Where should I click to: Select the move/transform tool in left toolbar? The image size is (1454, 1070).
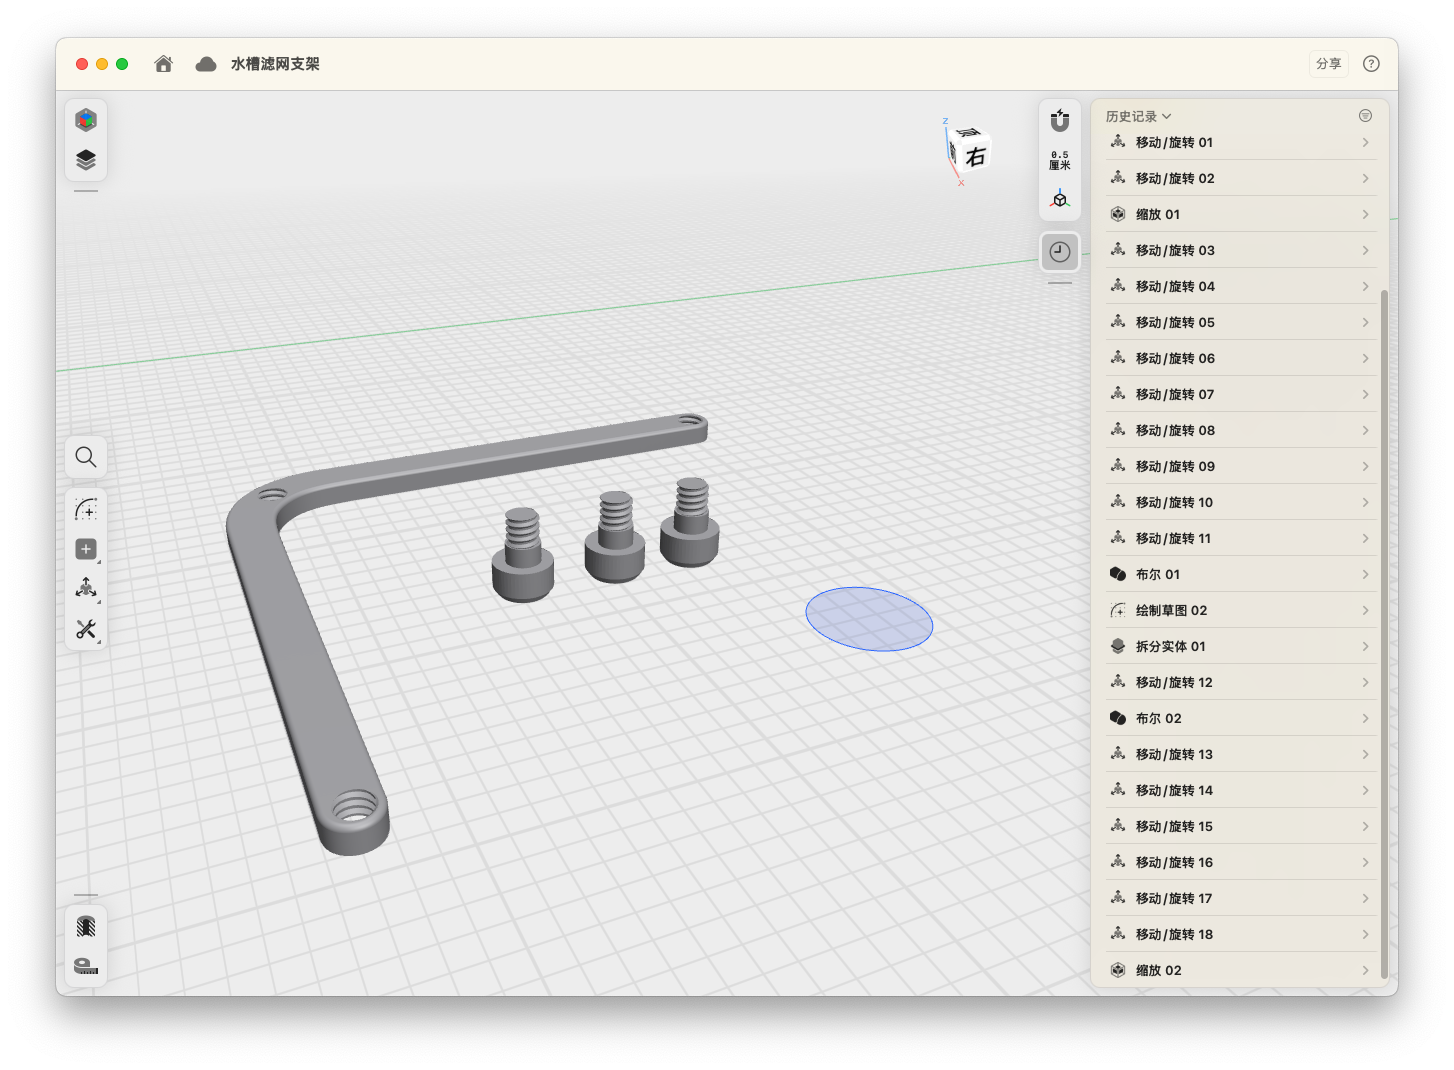pyautogui.click(x=86, y=588)
